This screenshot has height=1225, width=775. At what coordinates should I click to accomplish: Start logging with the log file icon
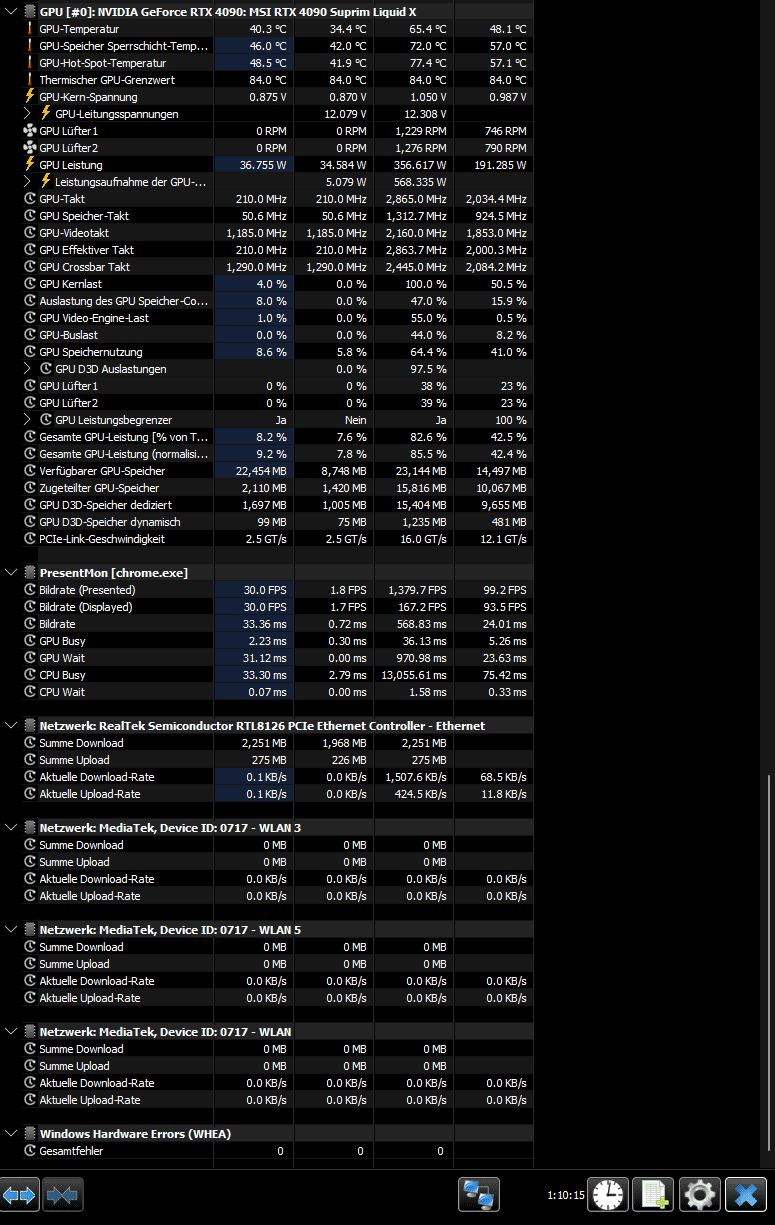point(654,1194)
